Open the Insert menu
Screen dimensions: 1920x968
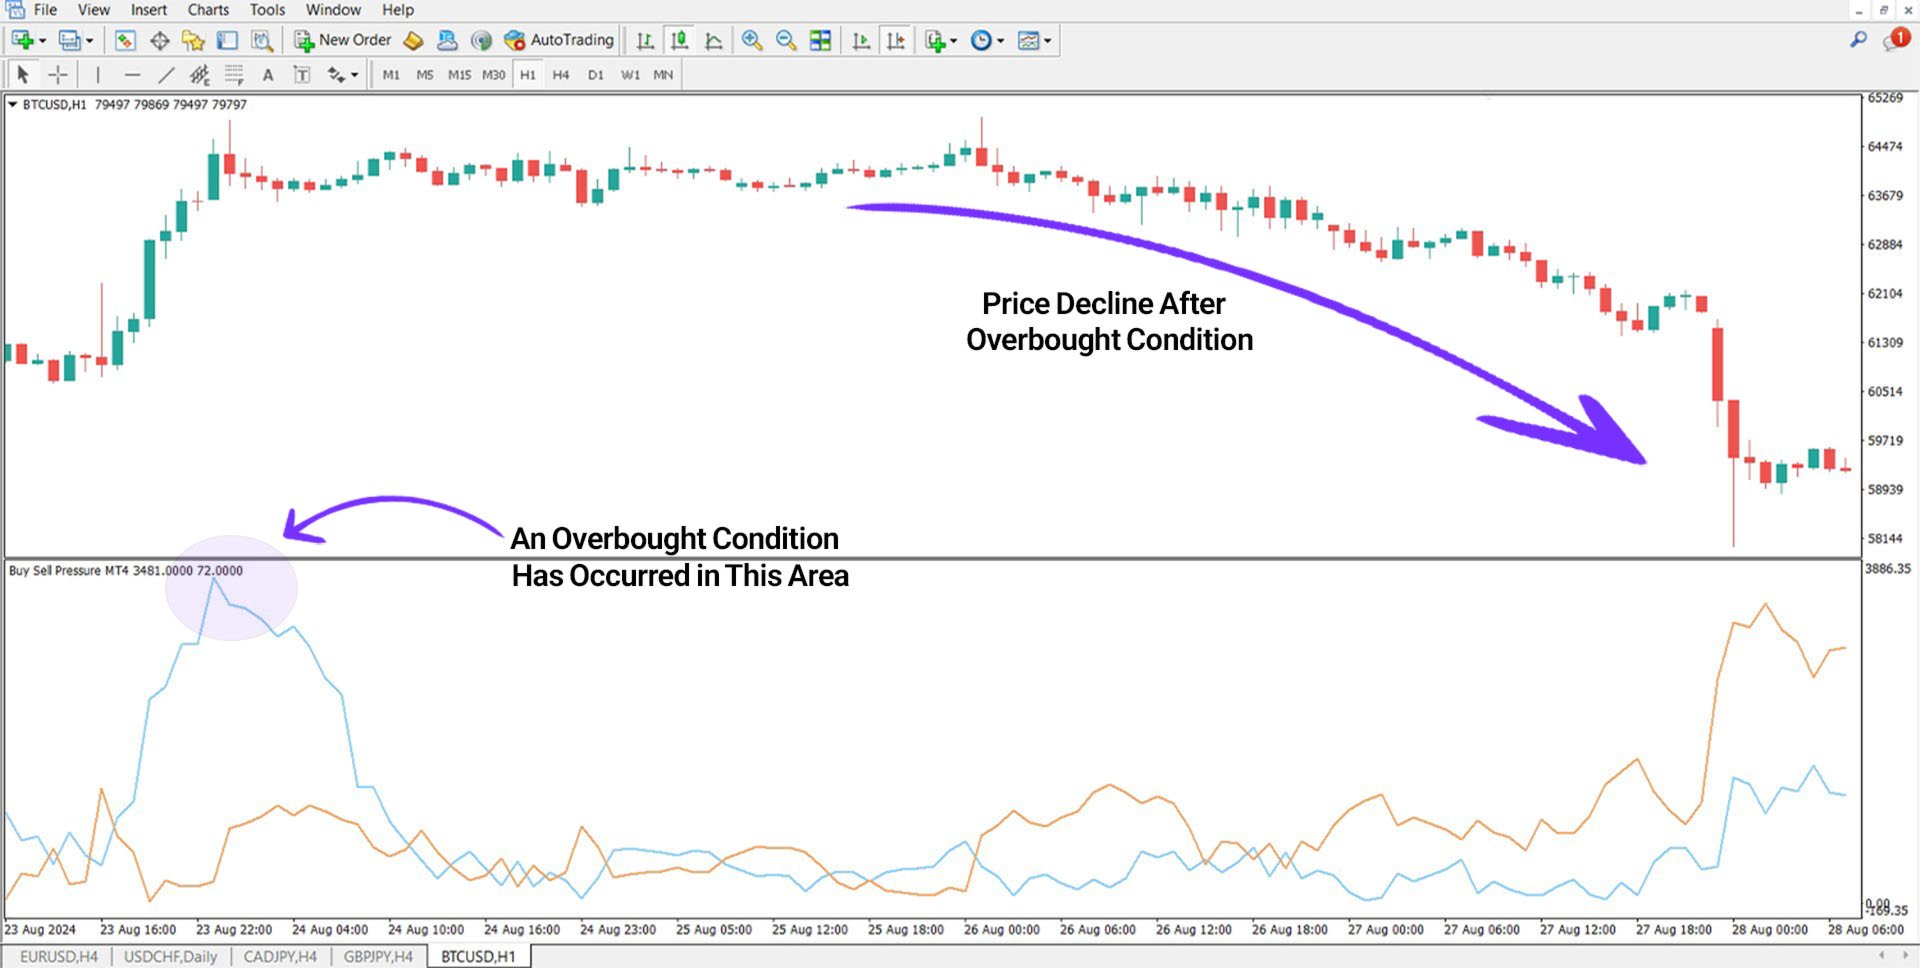(149, 10)
